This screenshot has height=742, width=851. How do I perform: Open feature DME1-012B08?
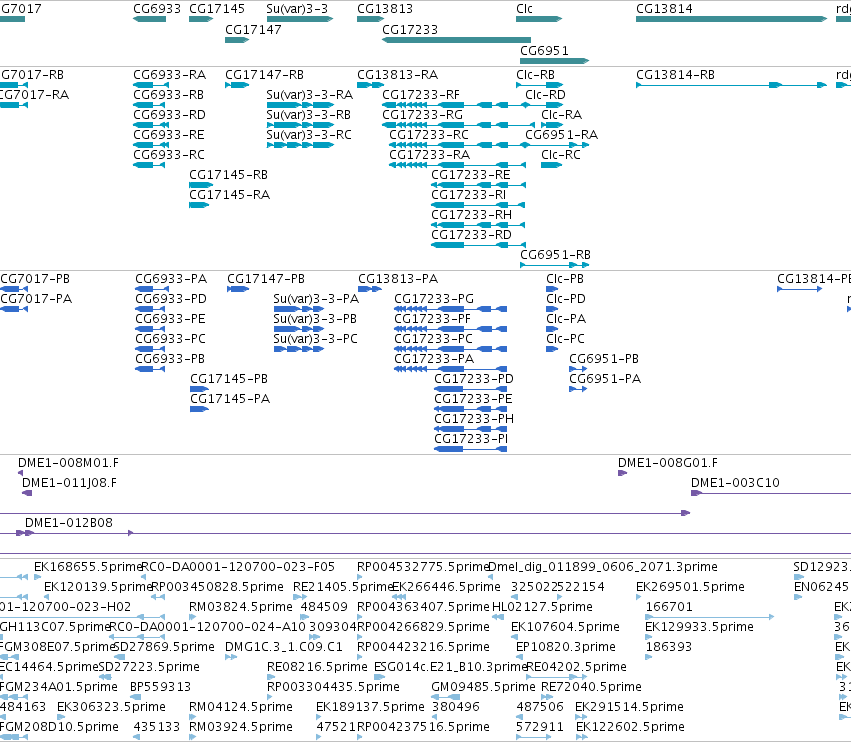click(69, 523)
